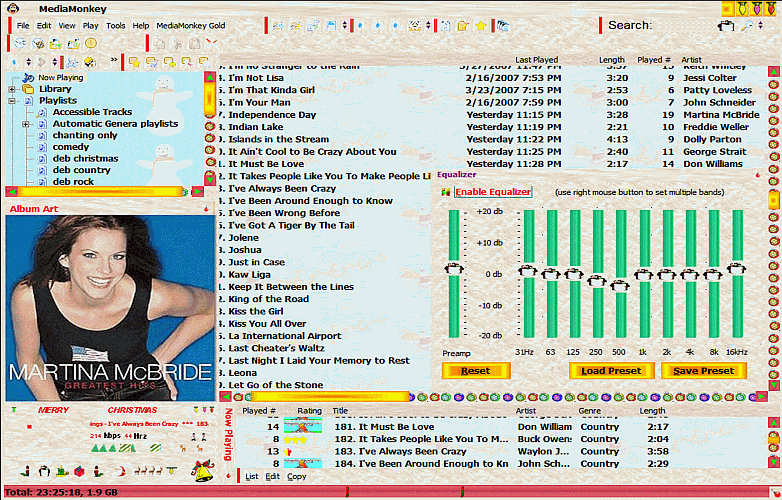This screenshot has height=500, width=782.
Task: Click the Reset equalizer button
Action: pyautogui.click(x=476, y=371)
